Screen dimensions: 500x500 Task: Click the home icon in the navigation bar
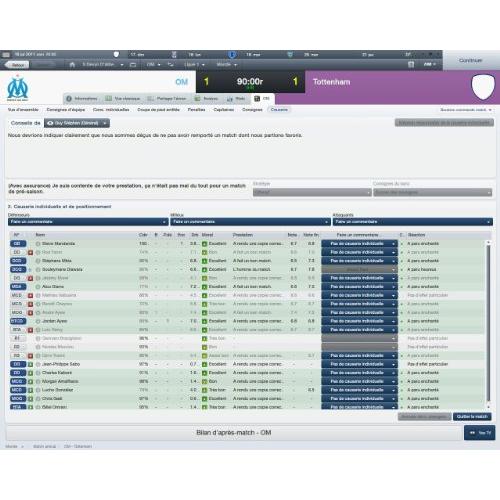click(72, 65)
